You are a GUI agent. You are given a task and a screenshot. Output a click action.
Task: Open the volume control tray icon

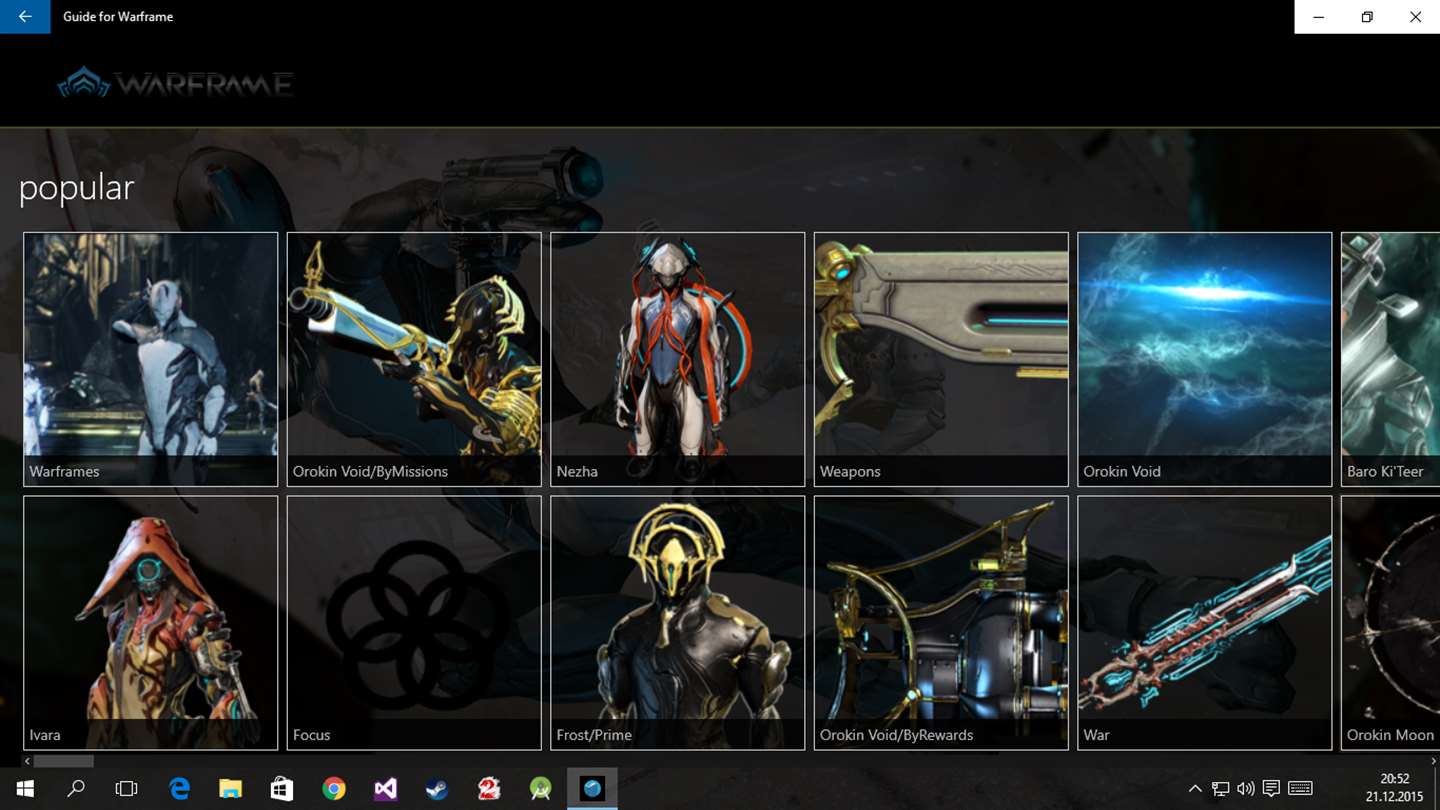1245,789
